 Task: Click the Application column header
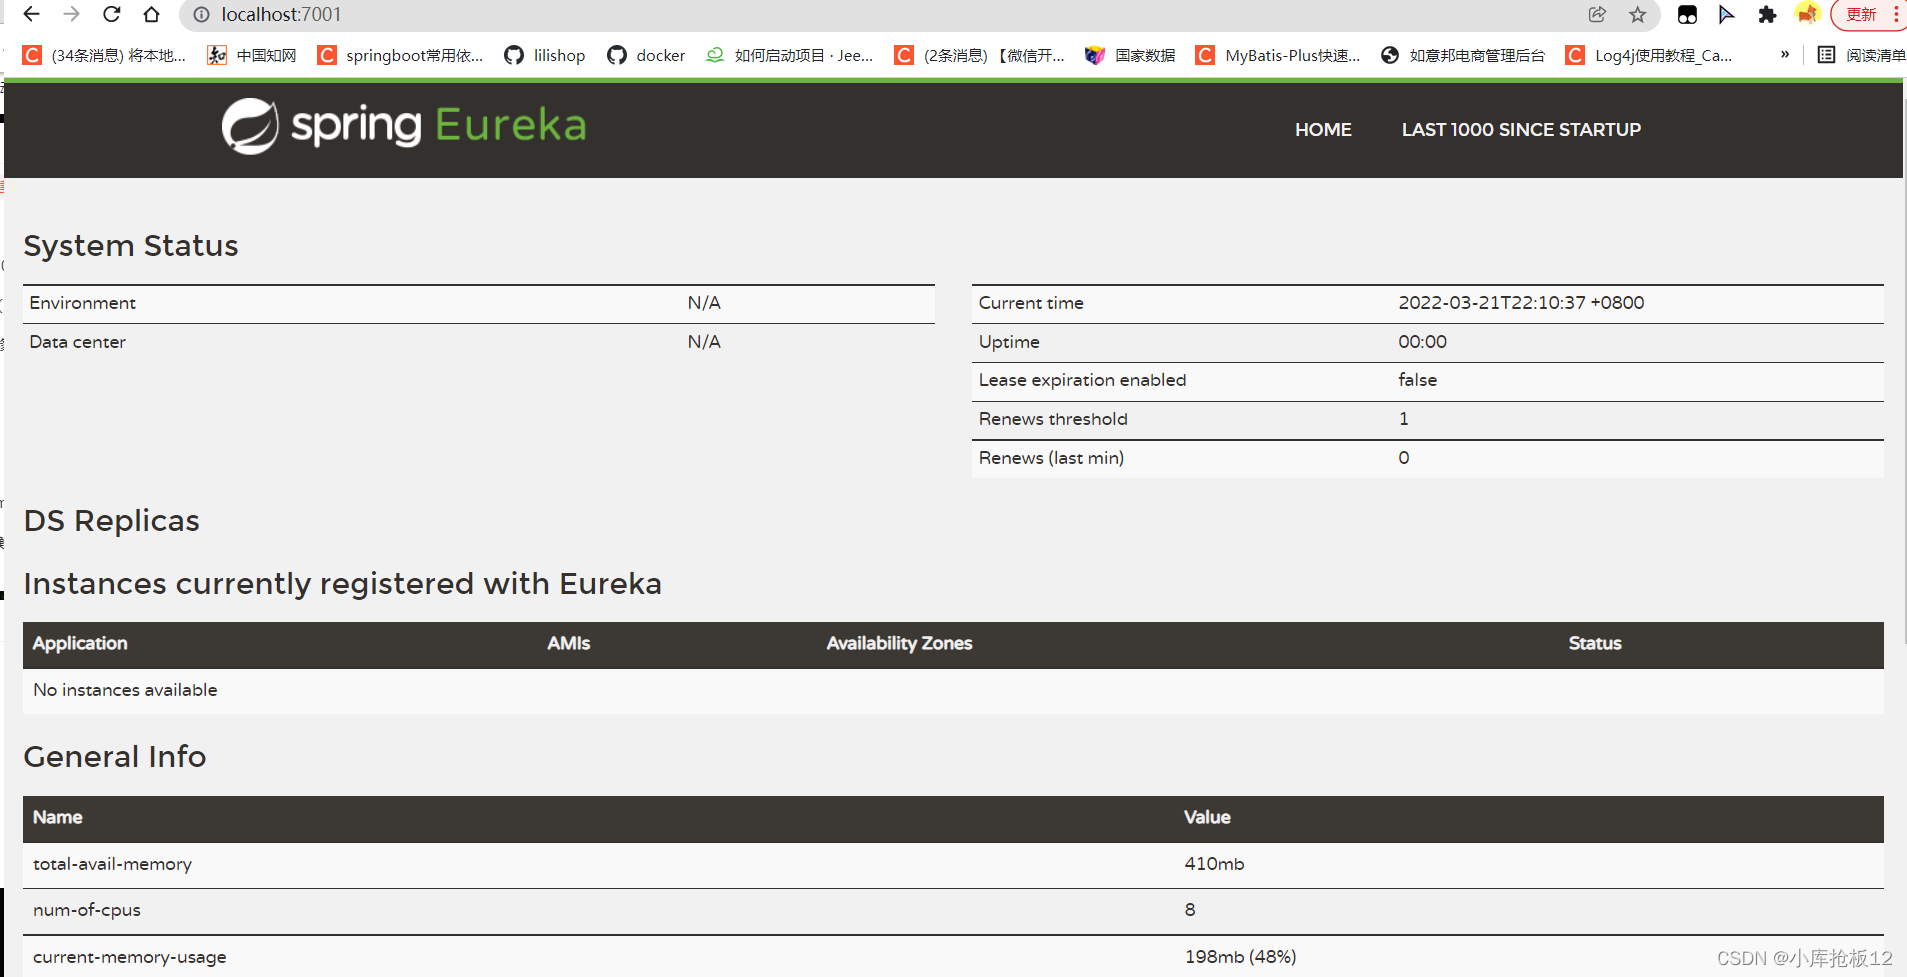[x=80, y=643]
